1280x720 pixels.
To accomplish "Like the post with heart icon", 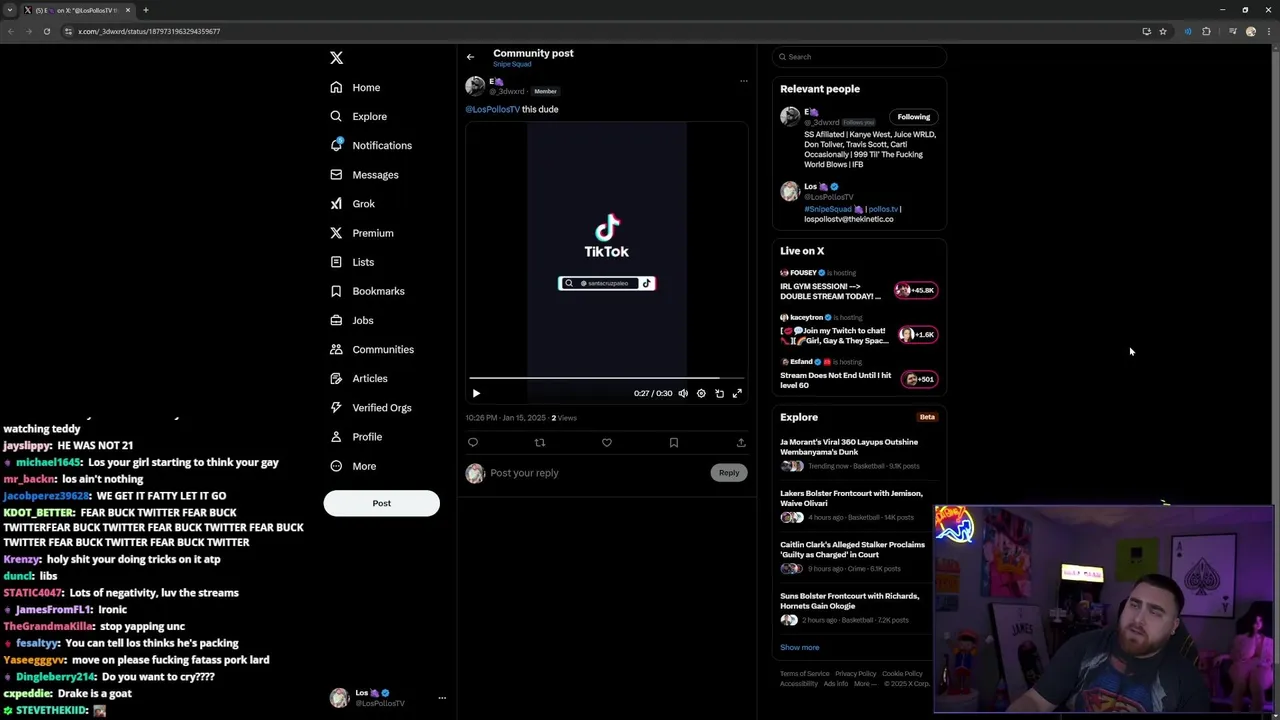I will tap(607, 442).
